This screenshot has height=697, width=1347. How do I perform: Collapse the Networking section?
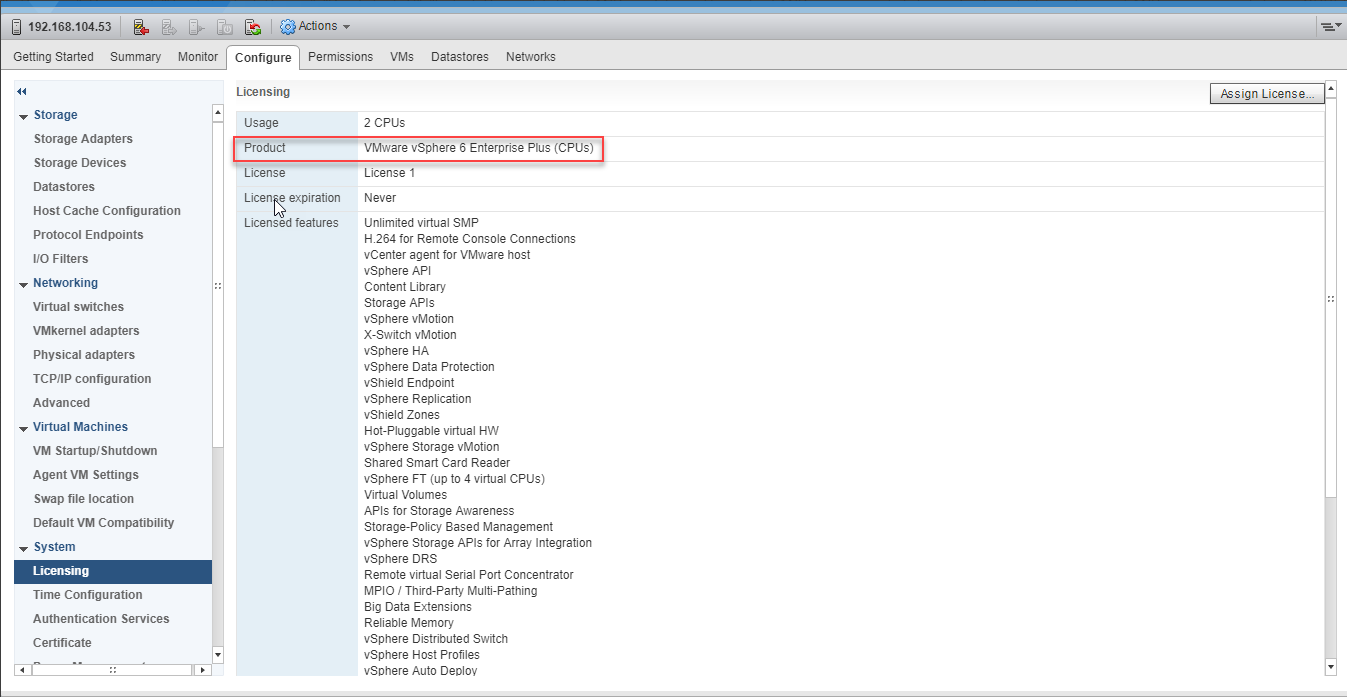(23, 284)
